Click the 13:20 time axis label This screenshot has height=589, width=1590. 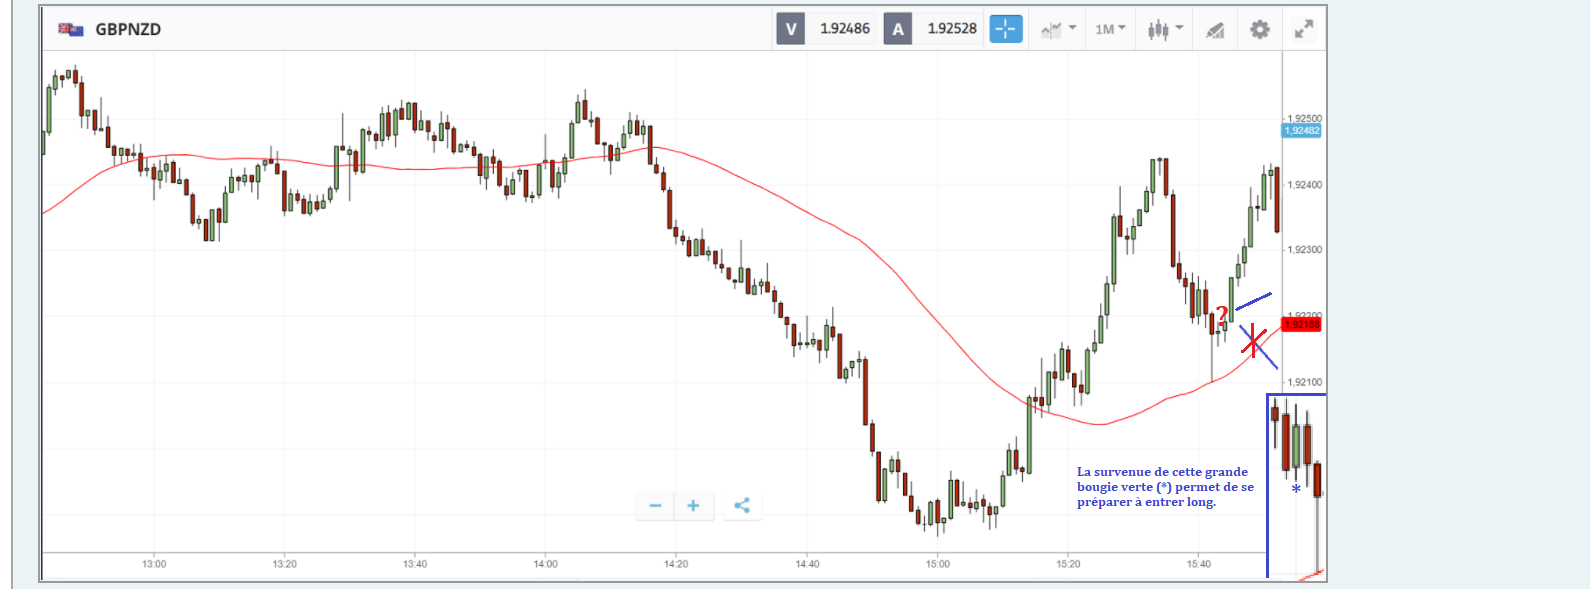pyautogui.click(x=285, y=564)
